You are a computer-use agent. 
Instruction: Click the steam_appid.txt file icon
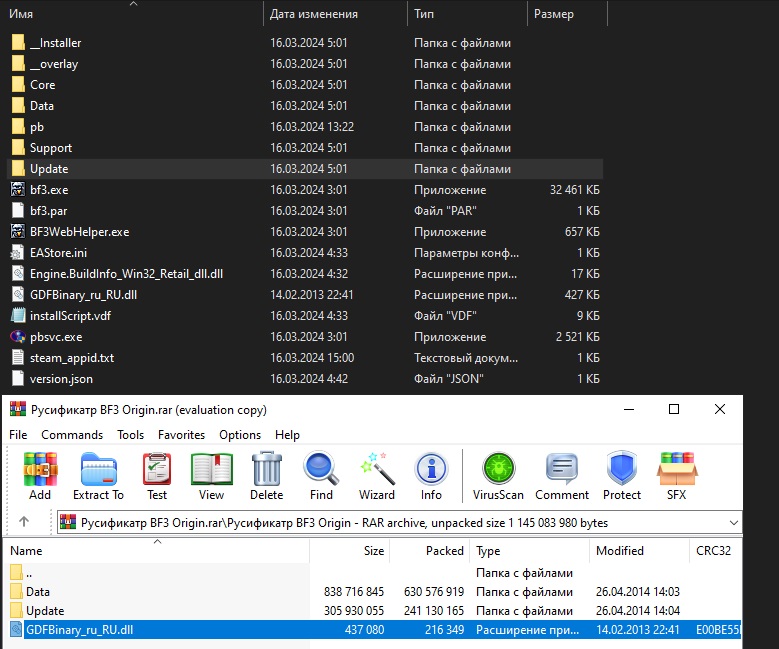tap(18, 357)
